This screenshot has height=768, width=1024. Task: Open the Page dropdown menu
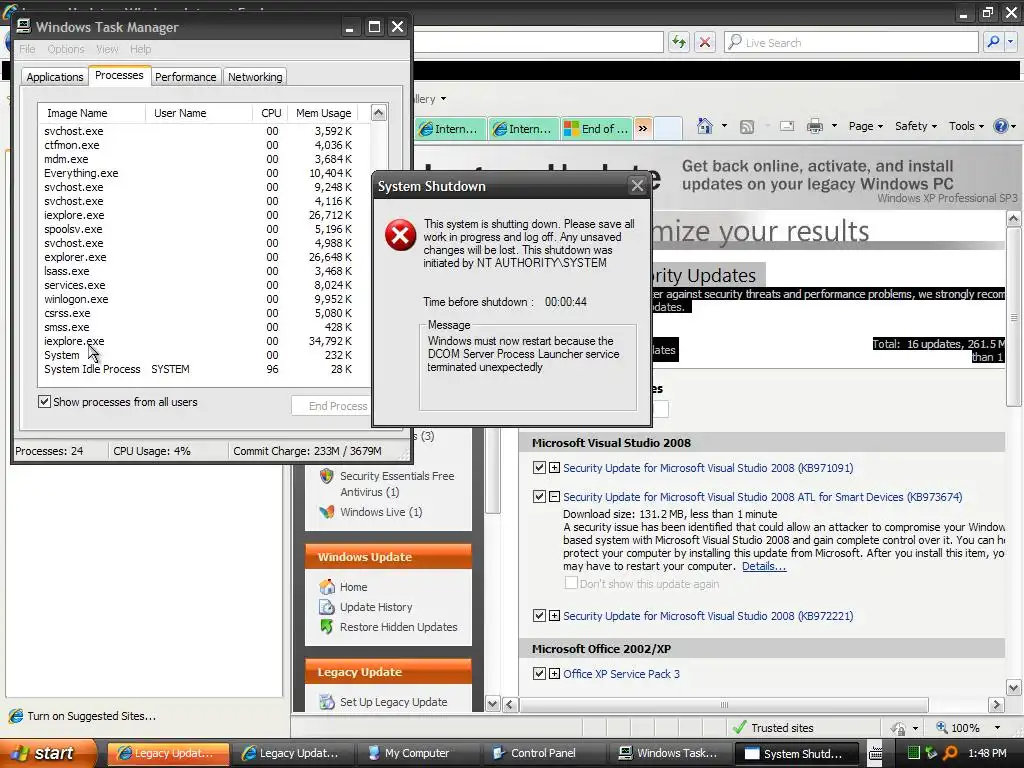tap(865, 126)
